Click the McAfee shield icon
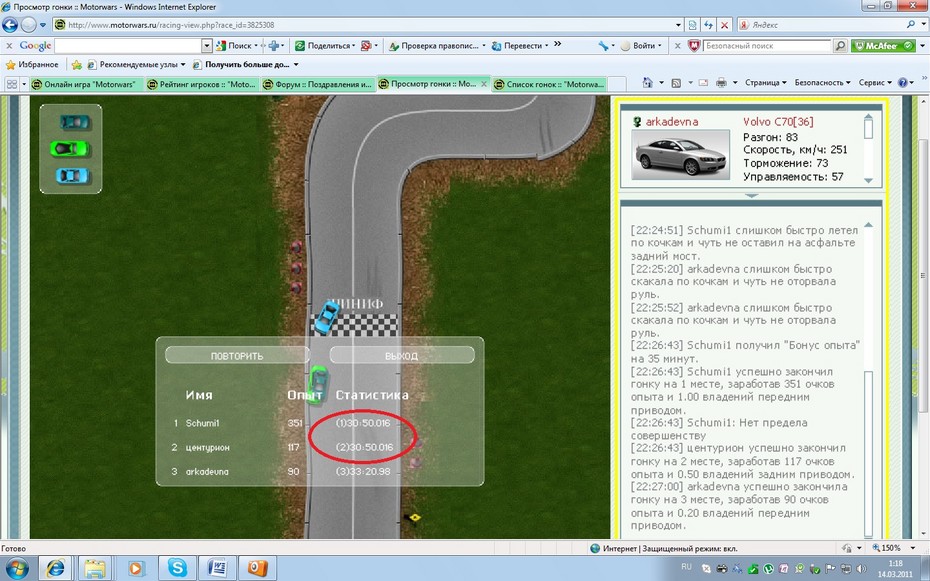 click(x=694, y=46)
